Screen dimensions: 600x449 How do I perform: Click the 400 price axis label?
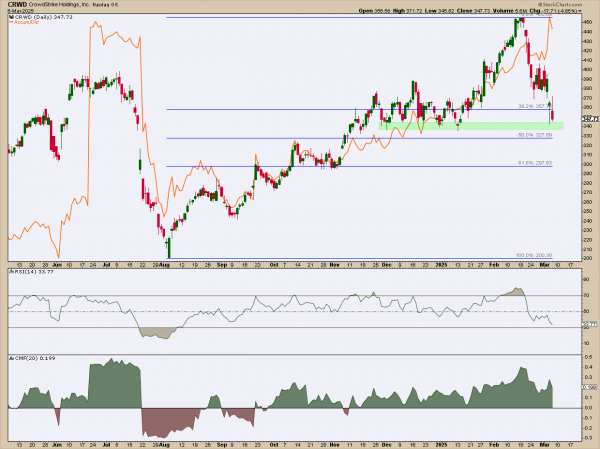coord(587,69)
